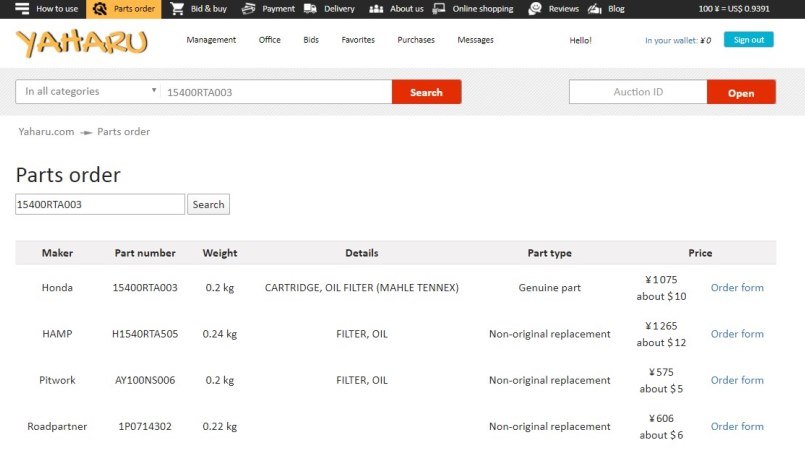Click the red Open button
805x461 pixels.
(x=741, y=92)
